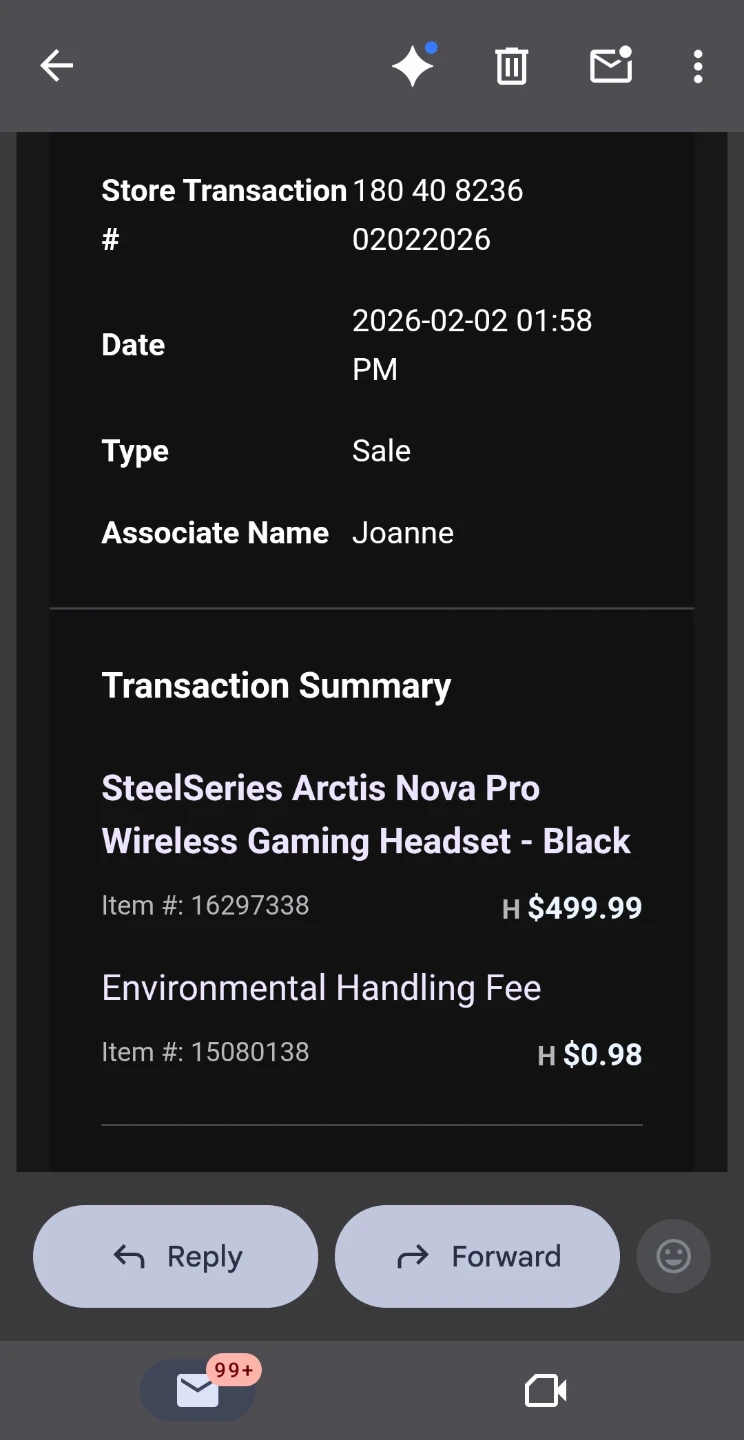Select the $499.99 price text
Image resolution: width=744 pixels, height=1440 pixels.
click(585, 908)
